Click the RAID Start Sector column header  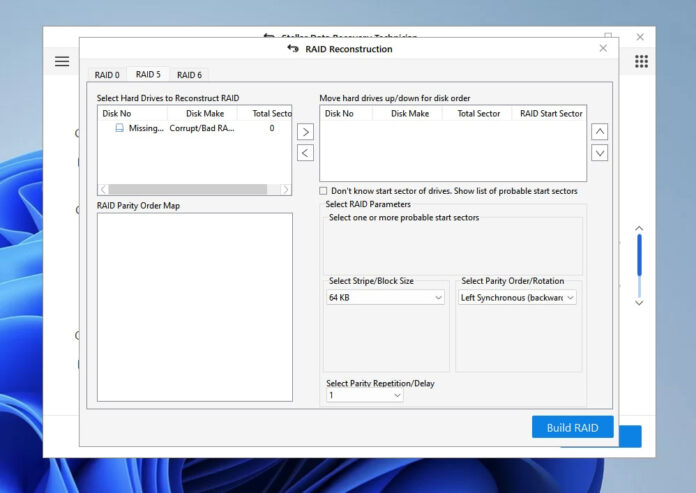pos(550,114)
